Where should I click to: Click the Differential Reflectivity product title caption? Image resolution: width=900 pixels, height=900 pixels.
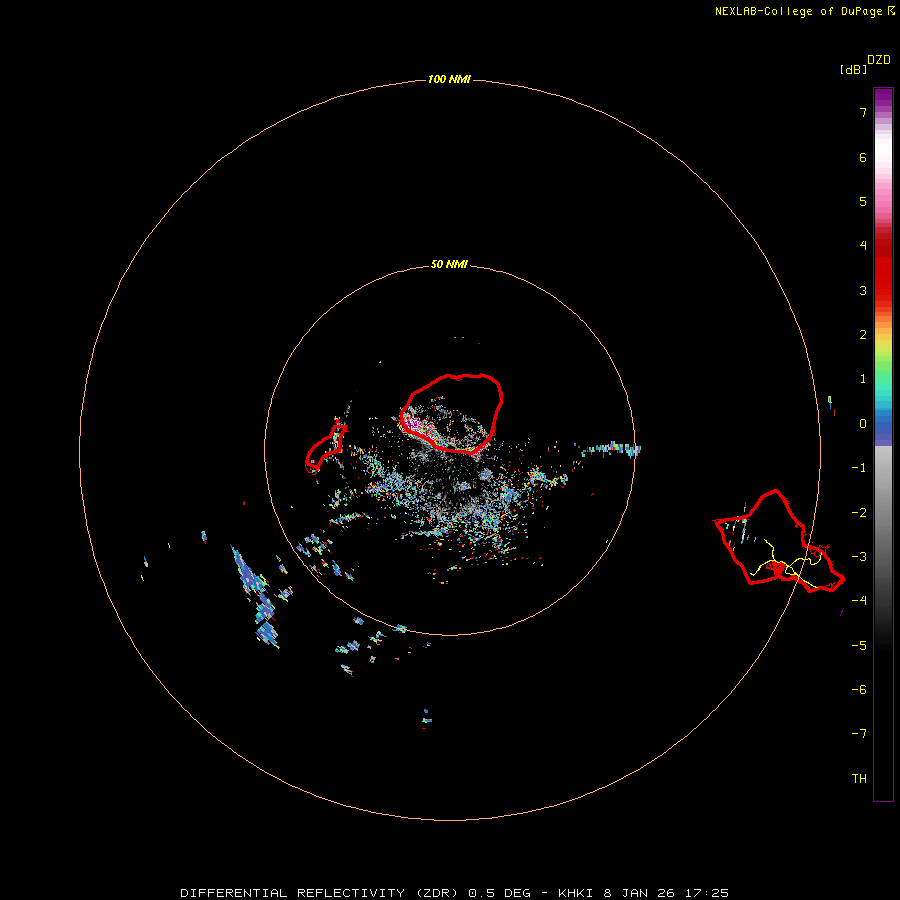coord(455,893)
